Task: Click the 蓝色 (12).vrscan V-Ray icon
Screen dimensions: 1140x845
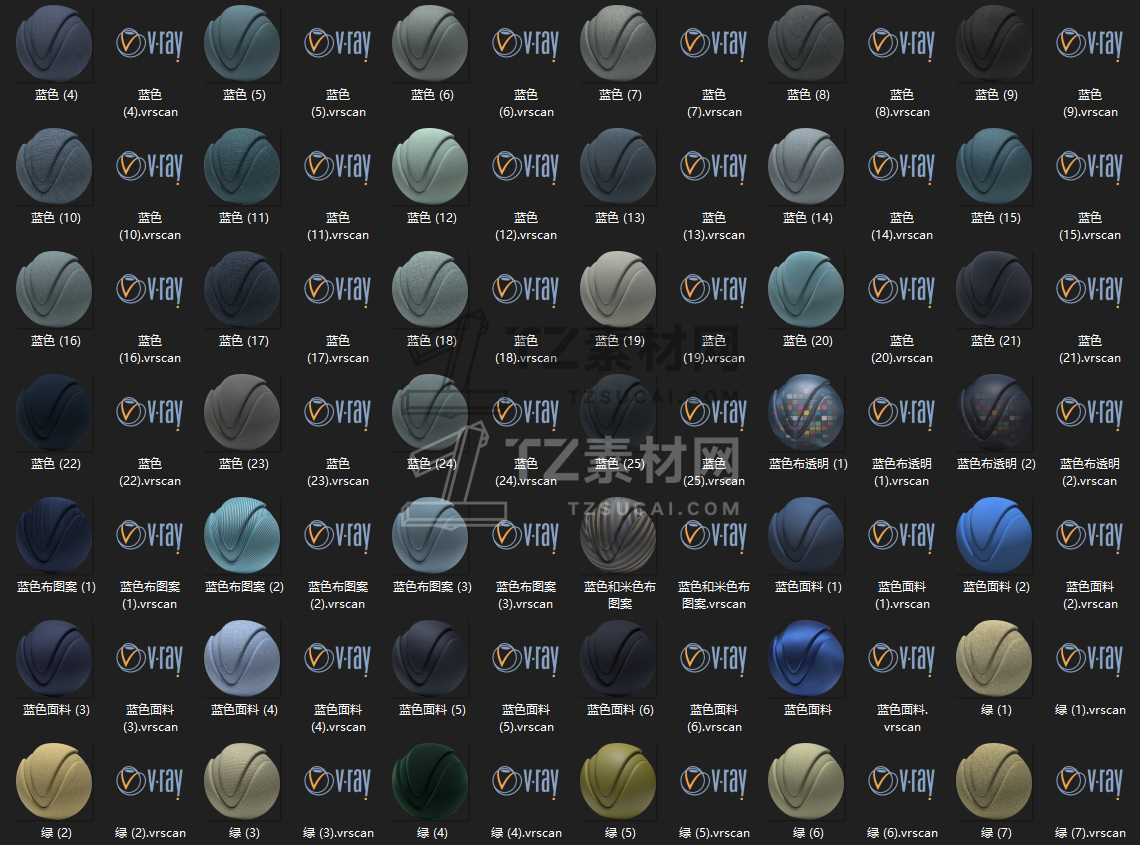Action: 526,167
